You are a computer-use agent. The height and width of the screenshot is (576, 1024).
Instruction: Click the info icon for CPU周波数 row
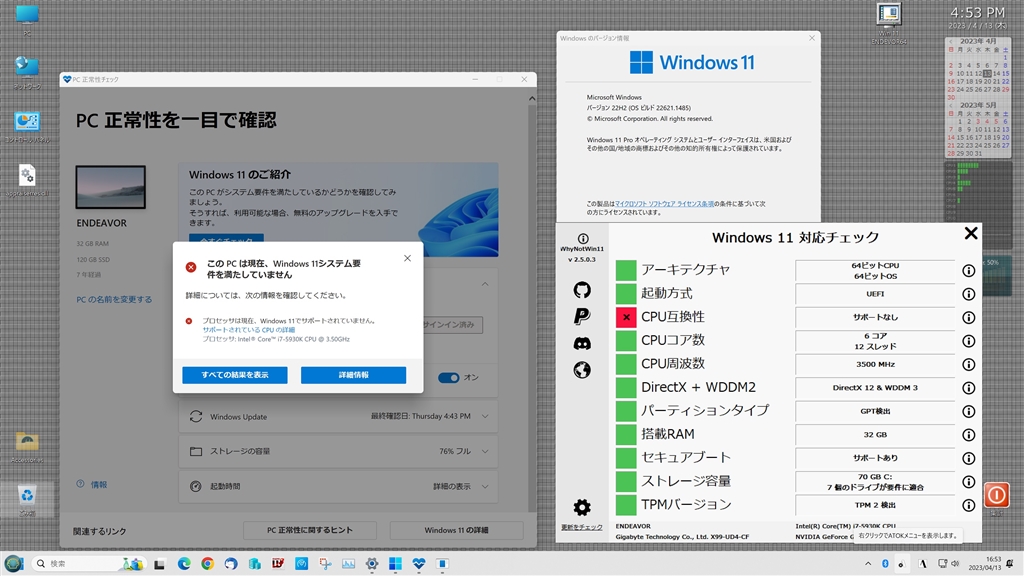[968, 364]
